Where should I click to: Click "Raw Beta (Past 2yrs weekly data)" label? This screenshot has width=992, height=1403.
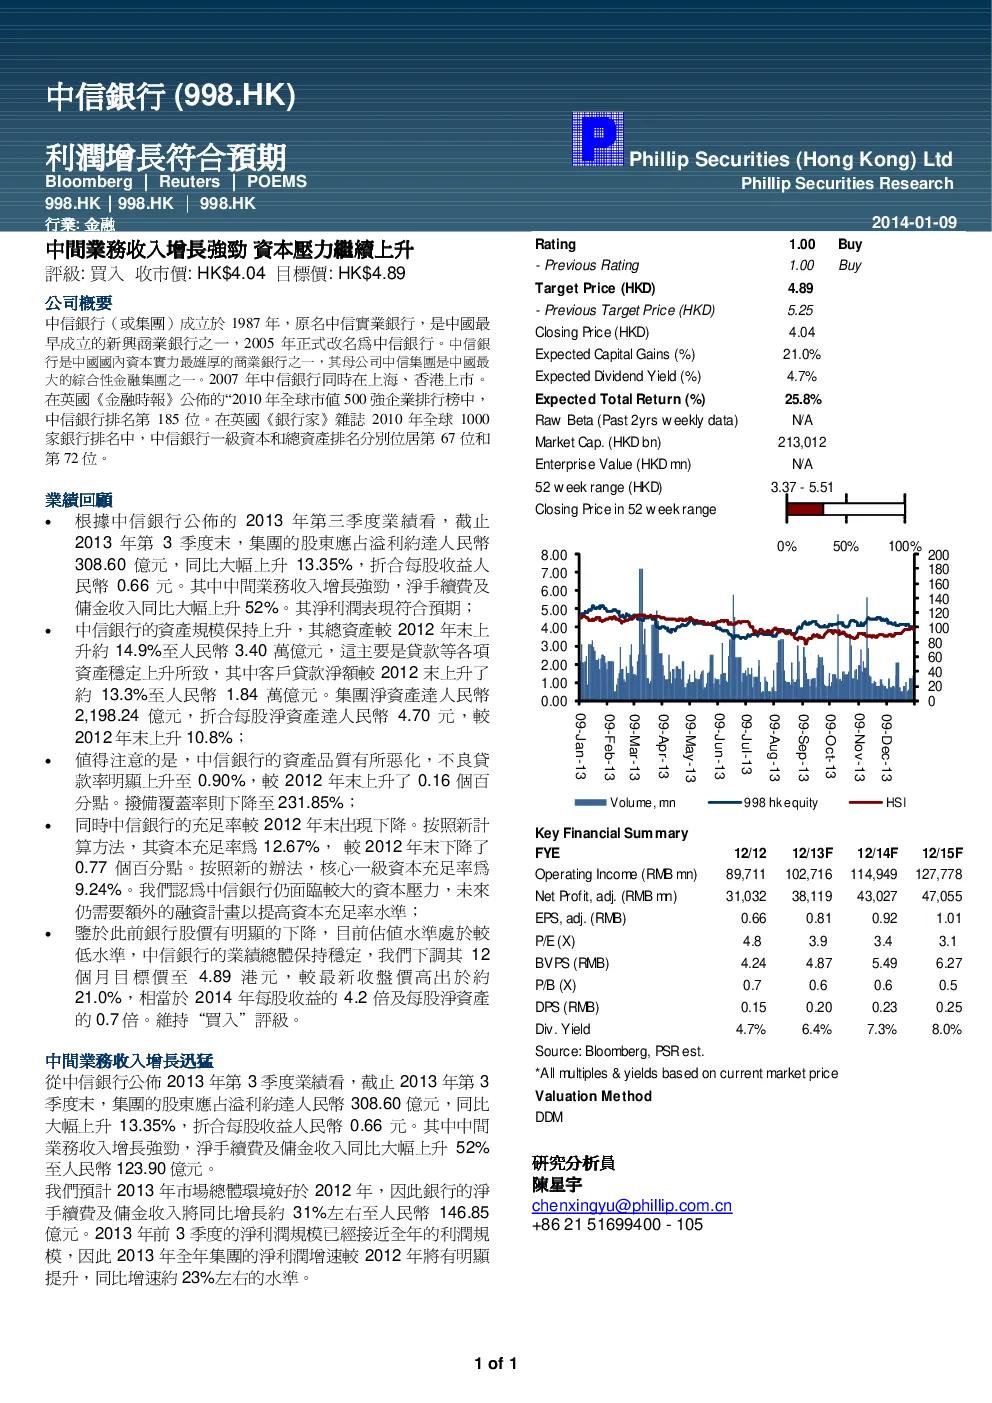click(636, 421)
